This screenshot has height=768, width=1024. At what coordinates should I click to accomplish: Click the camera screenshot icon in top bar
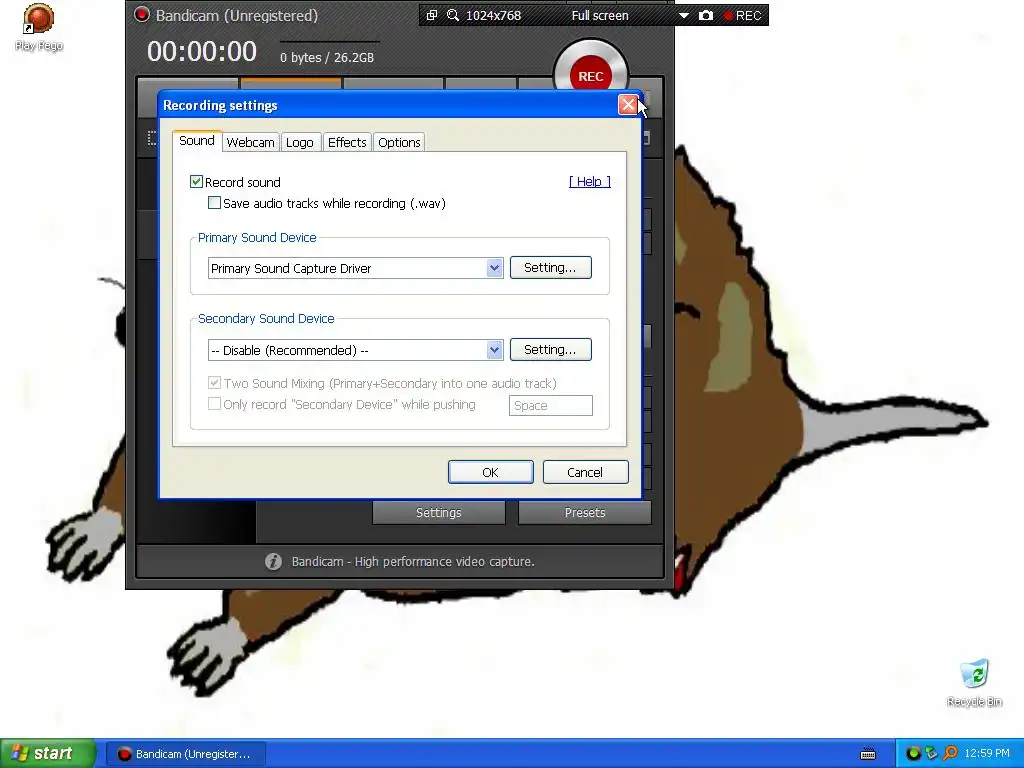pos(706,15)
